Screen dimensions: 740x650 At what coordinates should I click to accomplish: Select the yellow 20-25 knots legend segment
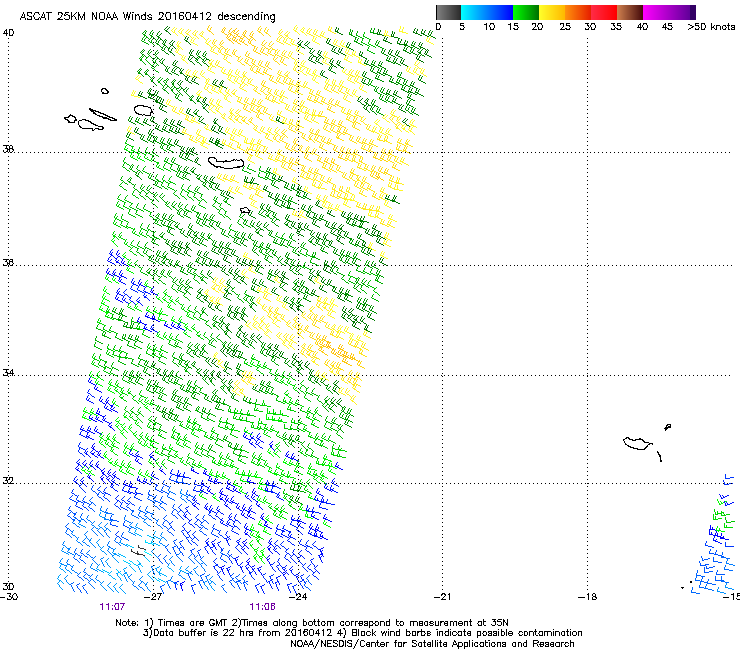pyautogui.click(x=552, y=12)
